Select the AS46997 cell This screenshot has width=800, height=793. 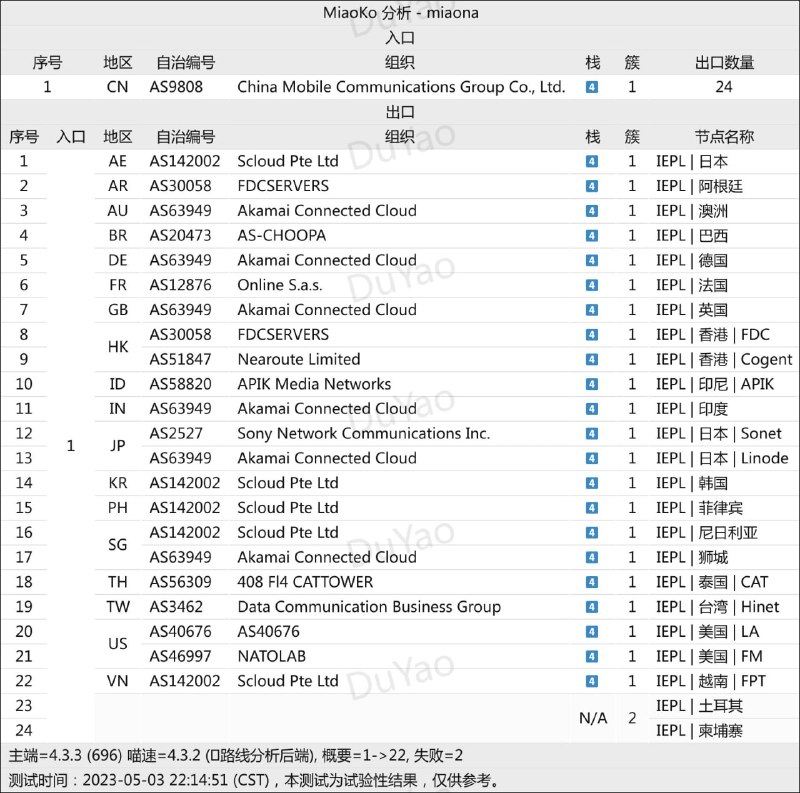180,656
